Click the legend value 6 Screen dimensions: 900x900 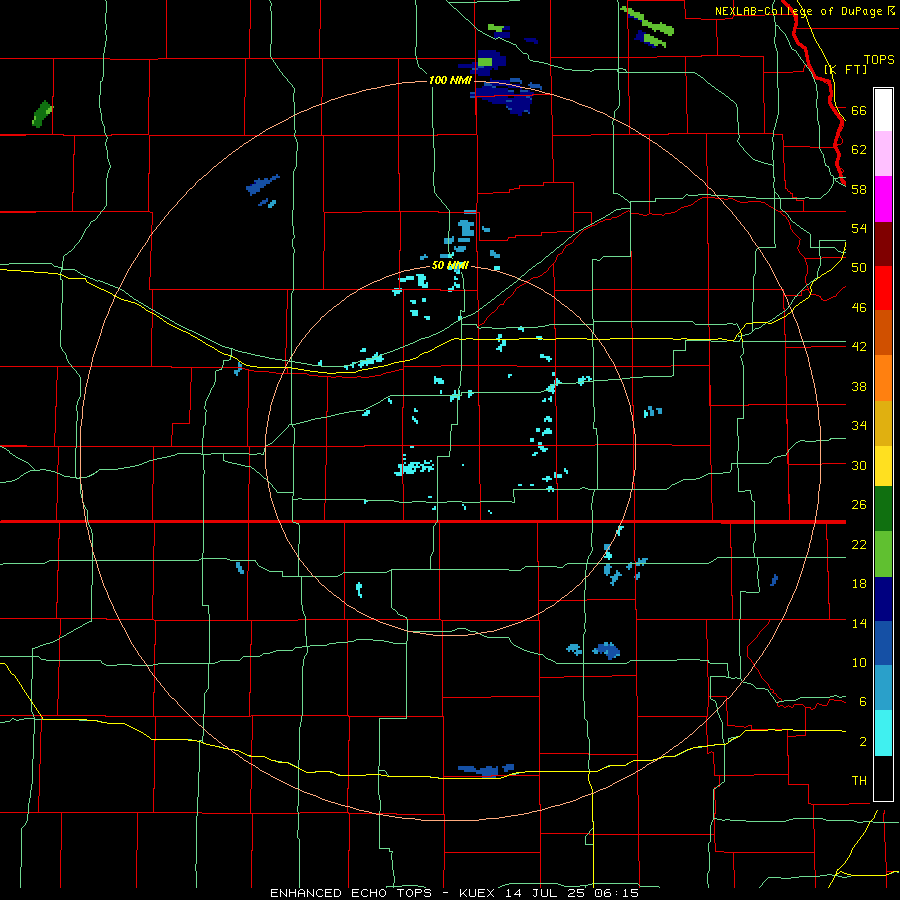(862, 702)
